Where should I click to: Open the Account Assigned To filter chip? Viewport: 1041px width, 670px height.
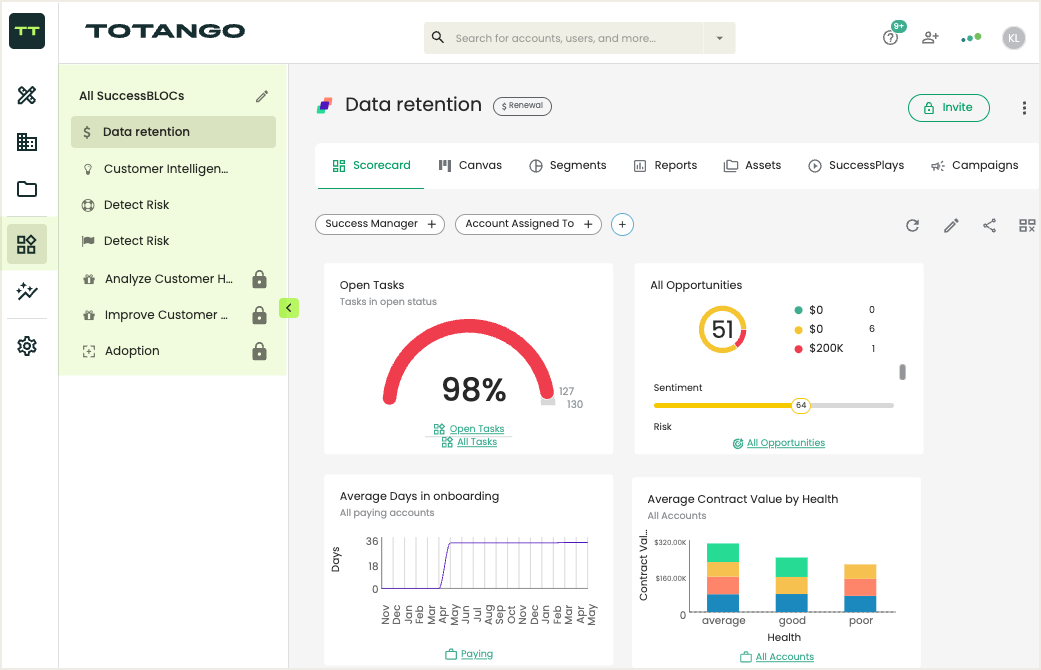tap(528, 224)
